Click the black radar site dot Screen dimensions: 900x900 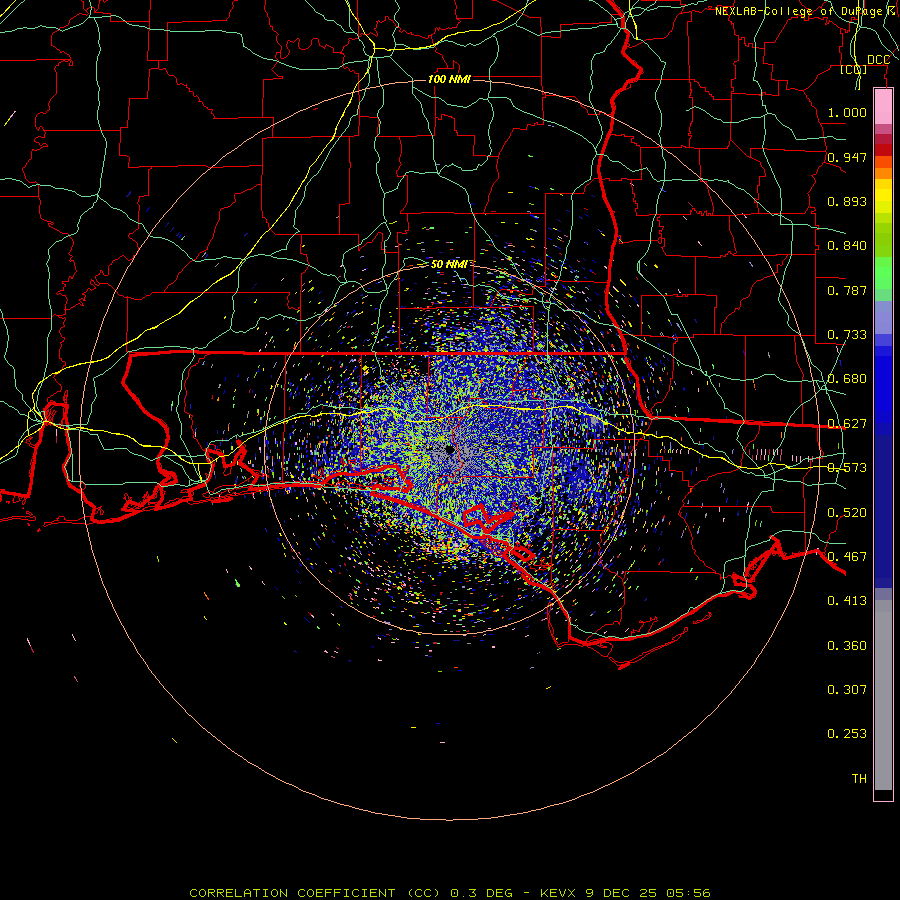coord(450,449)
